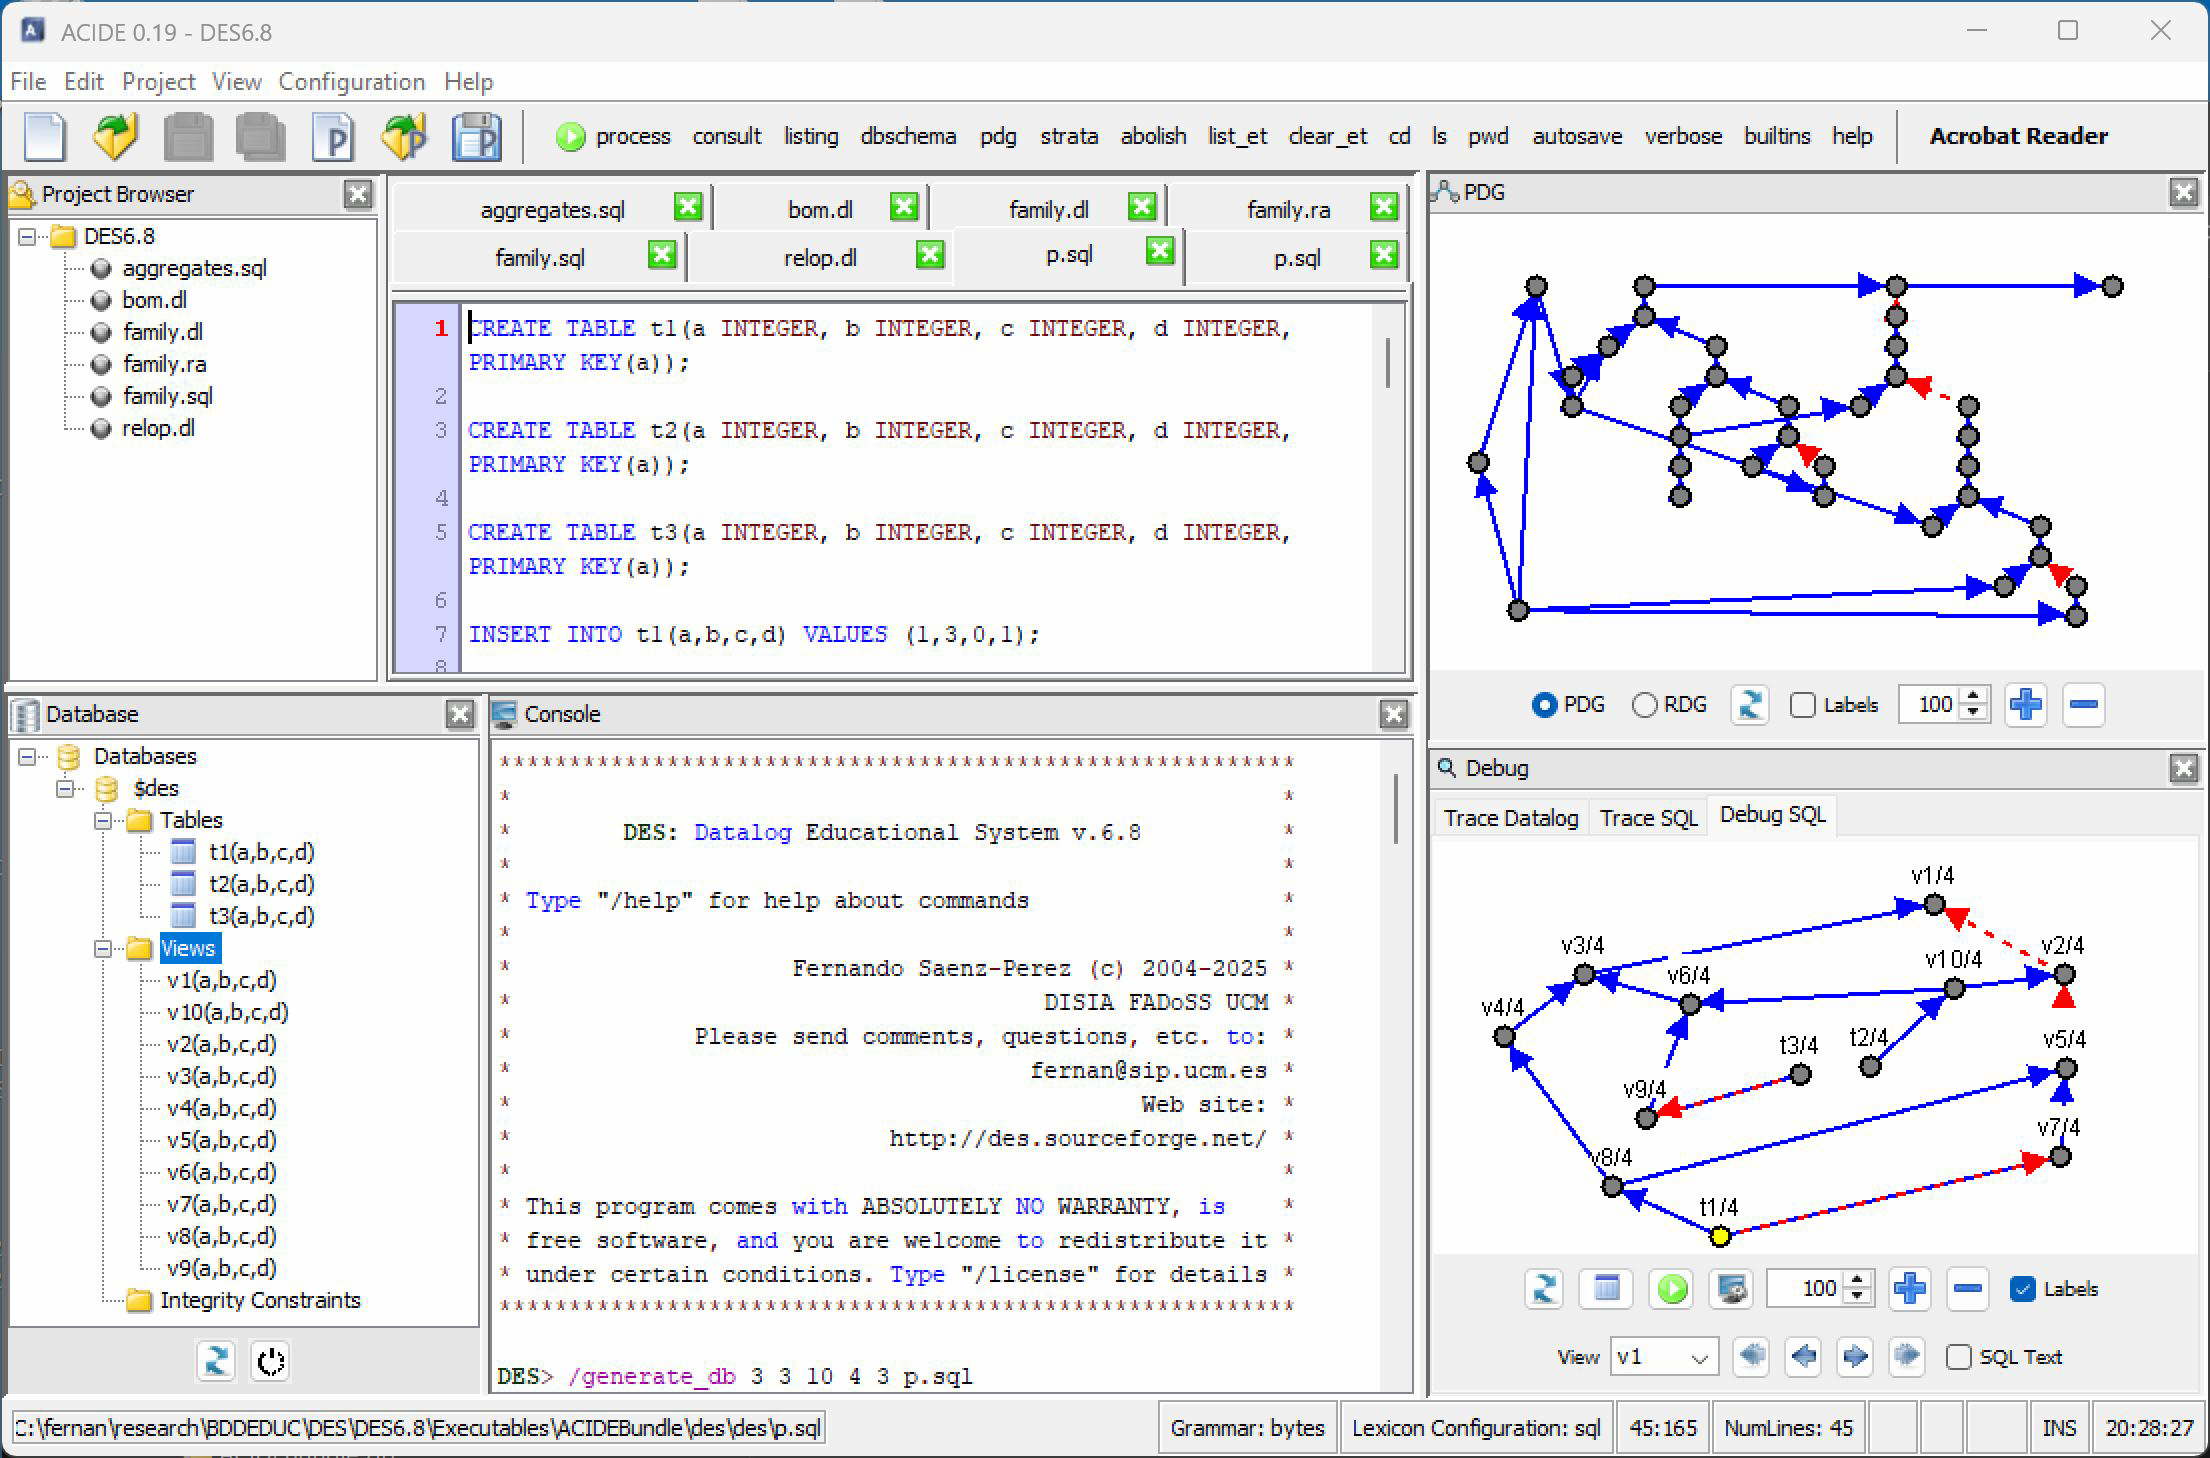Close the aggregates.sql tab
This screenshot has width=2210, height=1458.
pyautogui.click(x=688, y=207)
